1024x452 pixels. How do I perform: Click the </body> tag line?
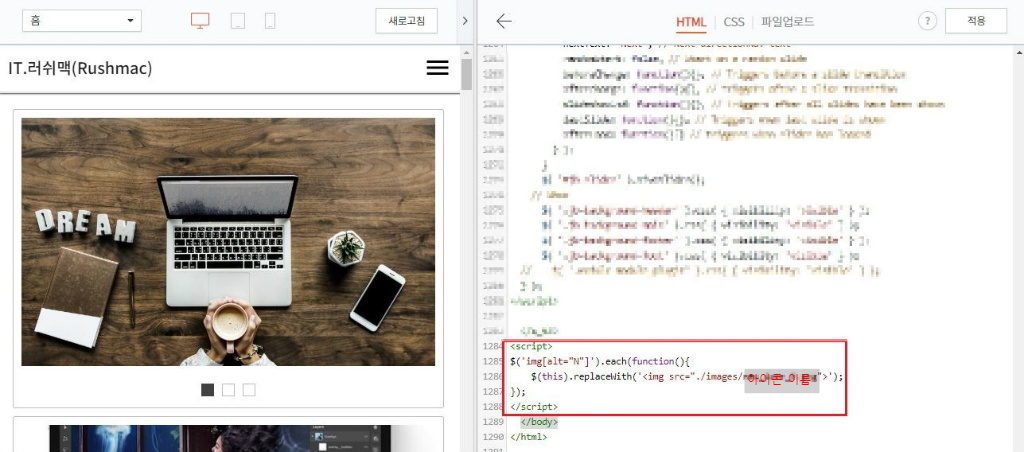tap(539, 422)
